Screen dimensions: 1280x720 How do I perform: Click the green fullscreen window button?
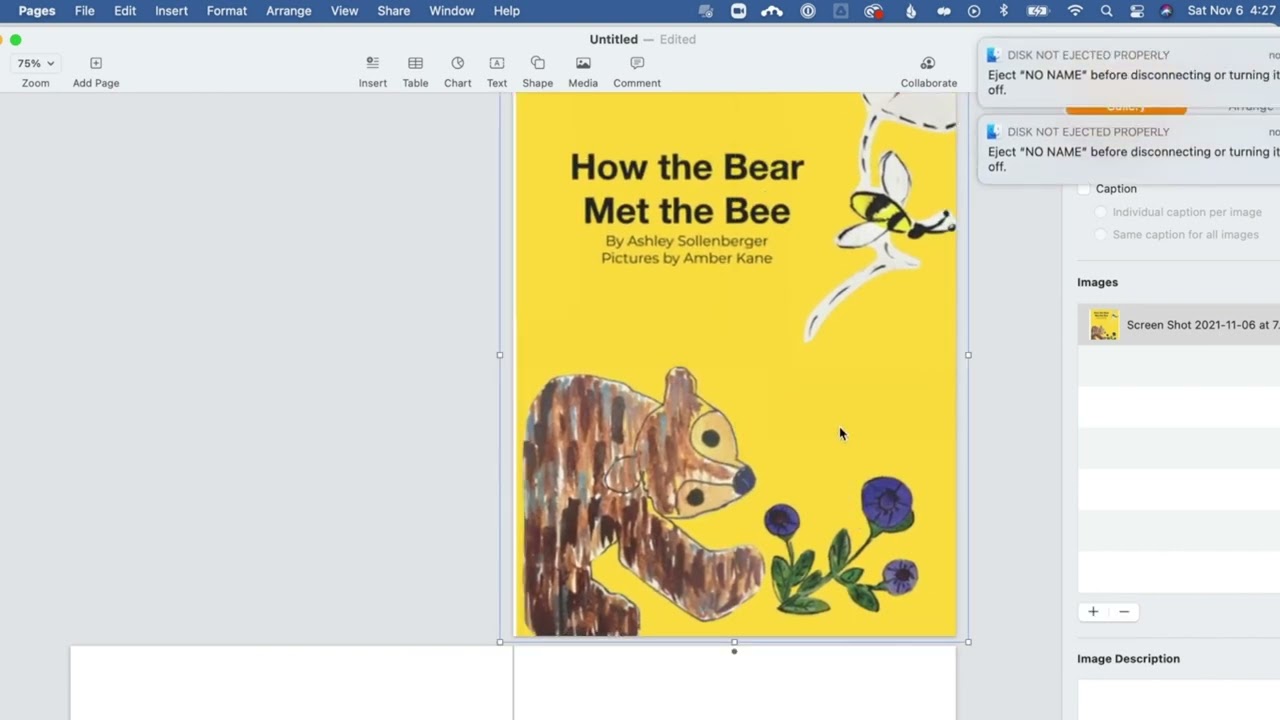point(15,40)
